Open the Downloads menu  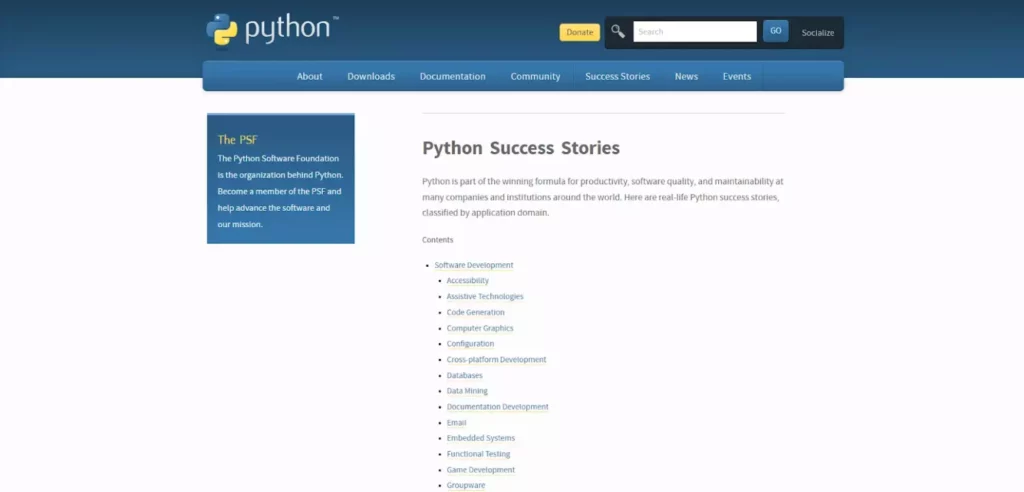(x=371, y=76)
